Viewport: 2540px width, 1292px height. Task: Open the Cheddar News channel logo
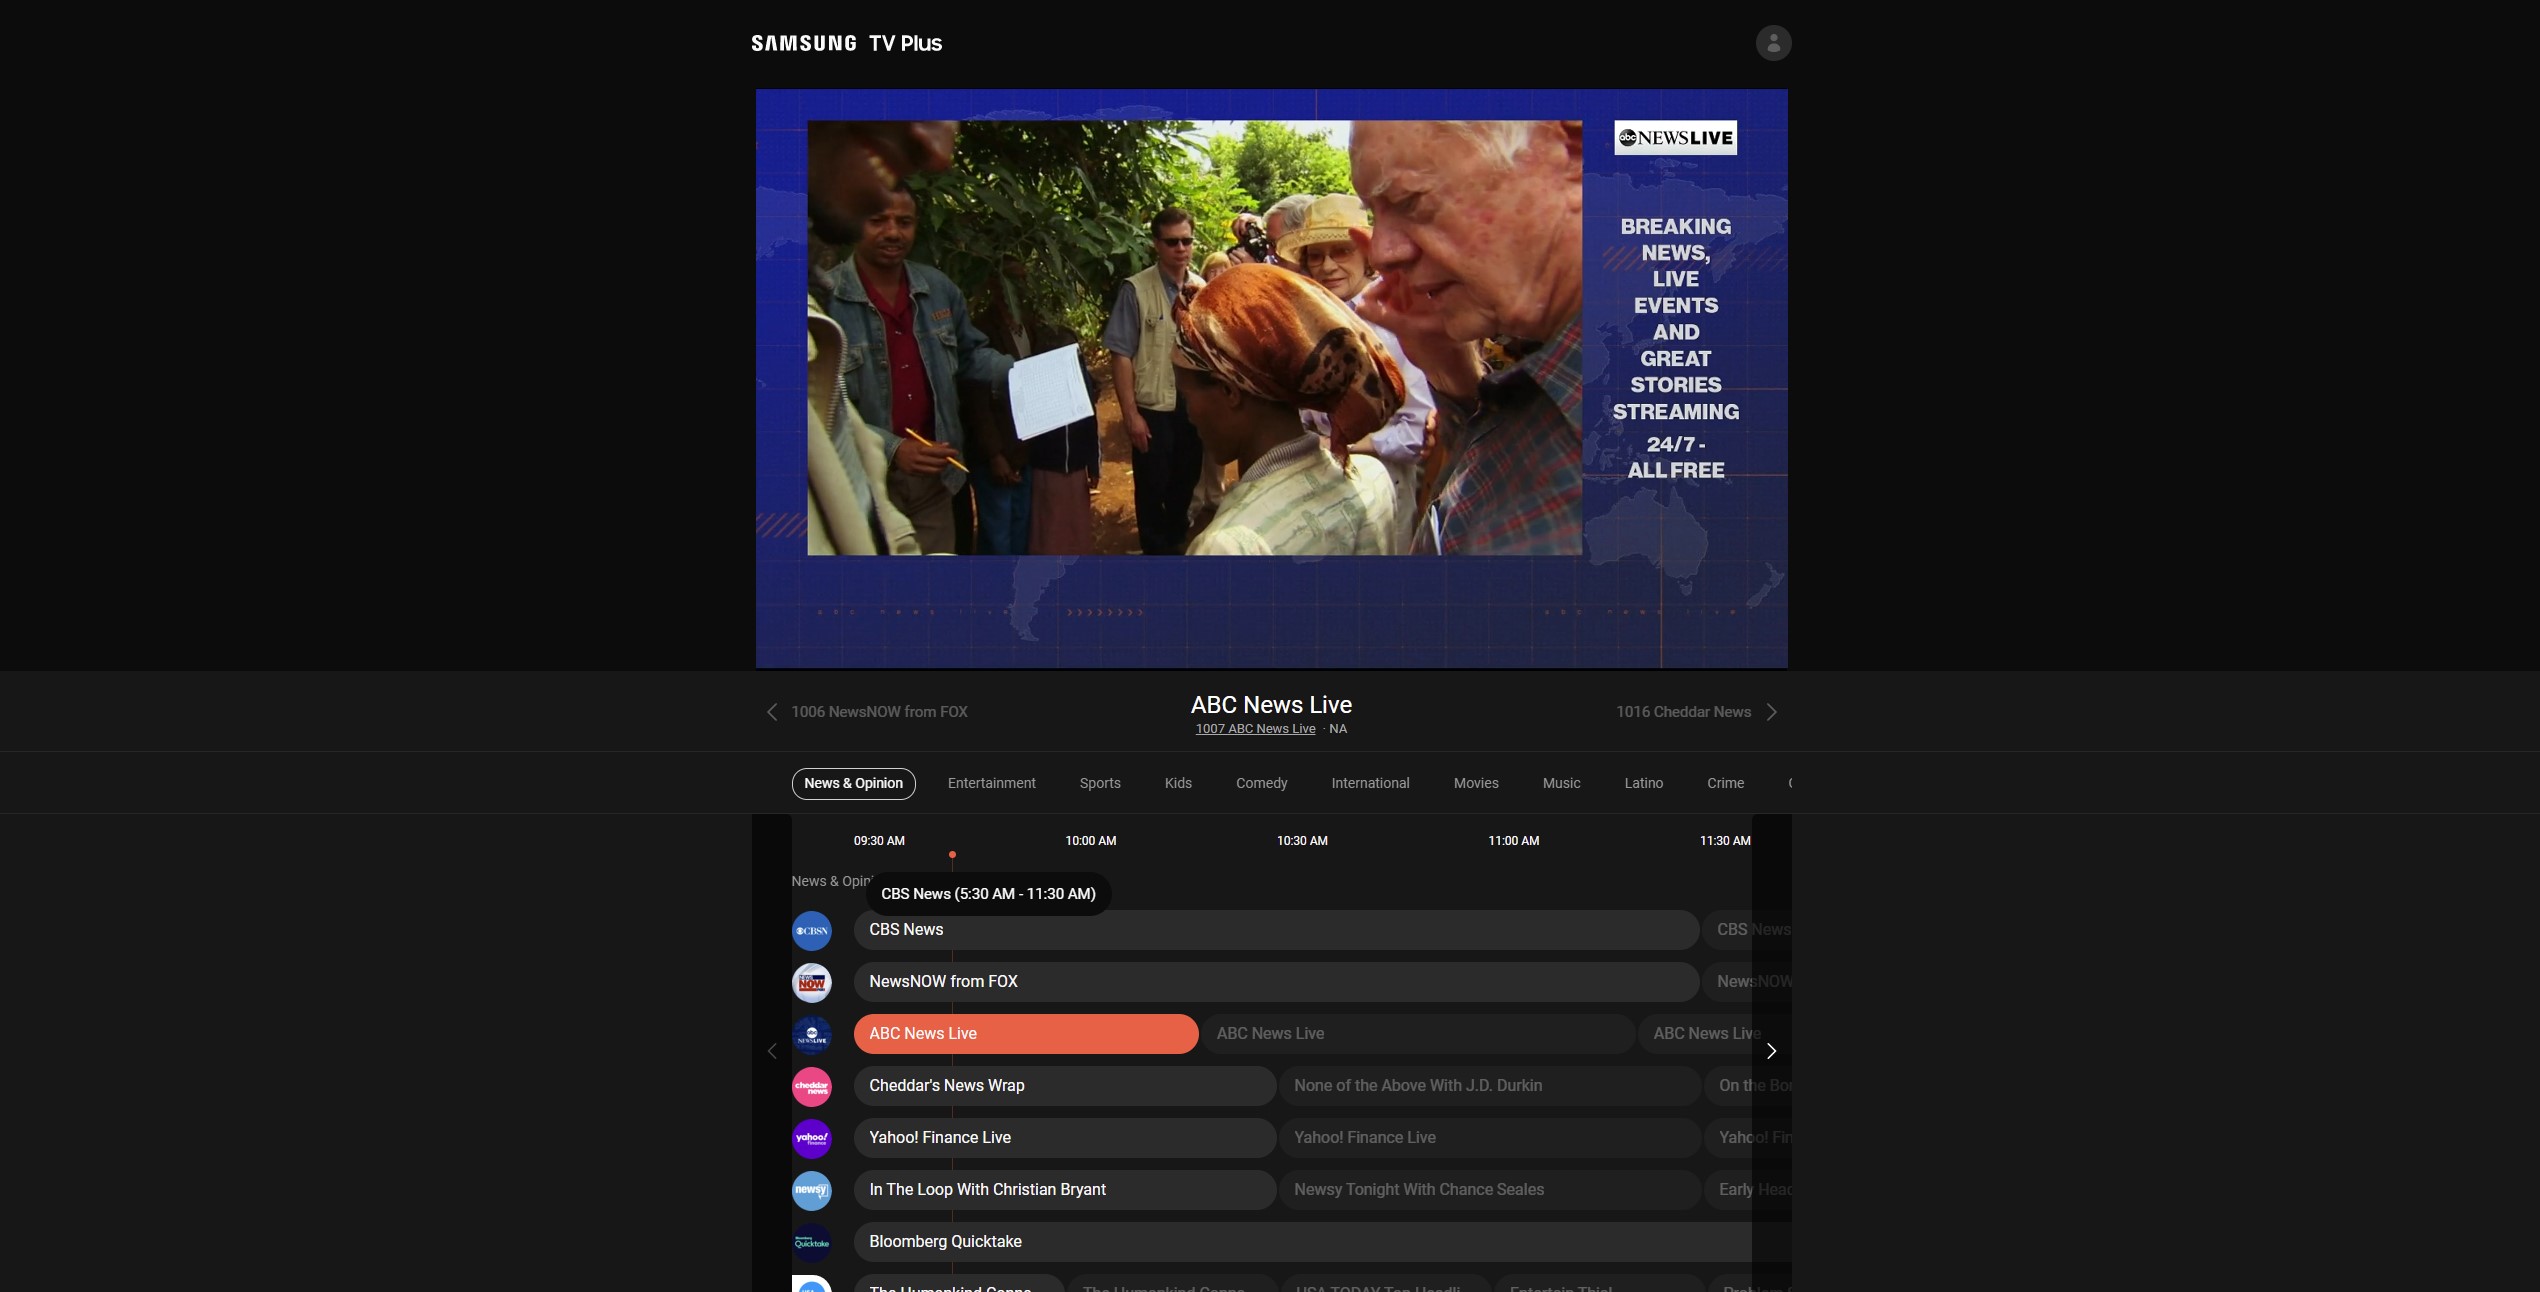click(811, 1087)
